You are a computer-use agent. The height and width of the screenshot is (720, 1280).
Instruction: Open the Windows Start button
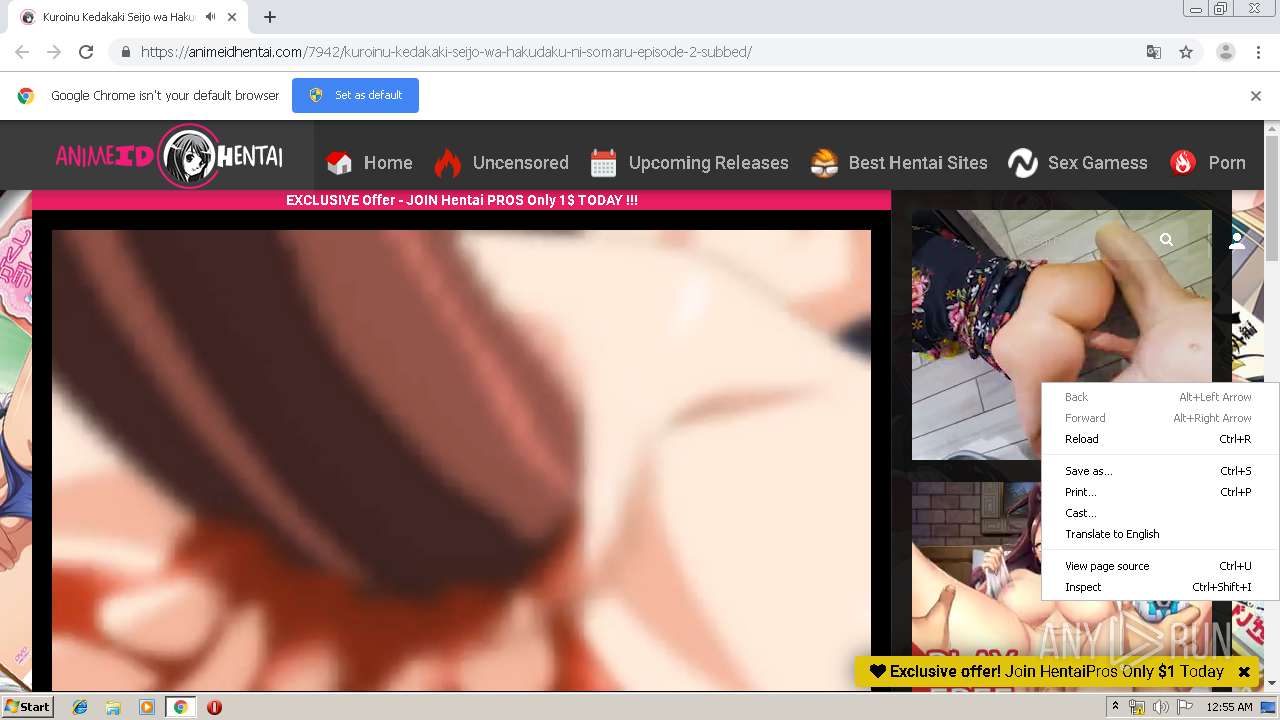(27, 706)
